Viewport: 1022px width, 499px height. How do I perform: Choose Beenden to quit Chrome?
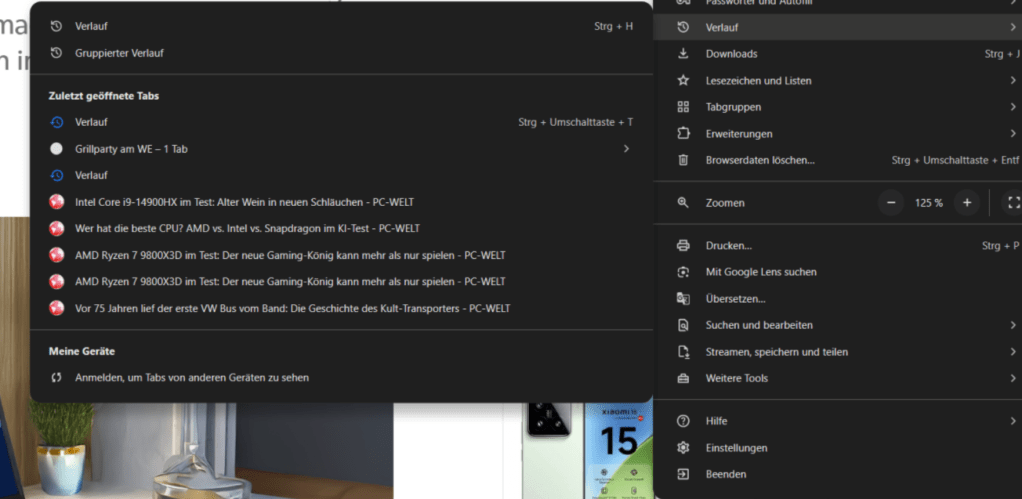838,474
